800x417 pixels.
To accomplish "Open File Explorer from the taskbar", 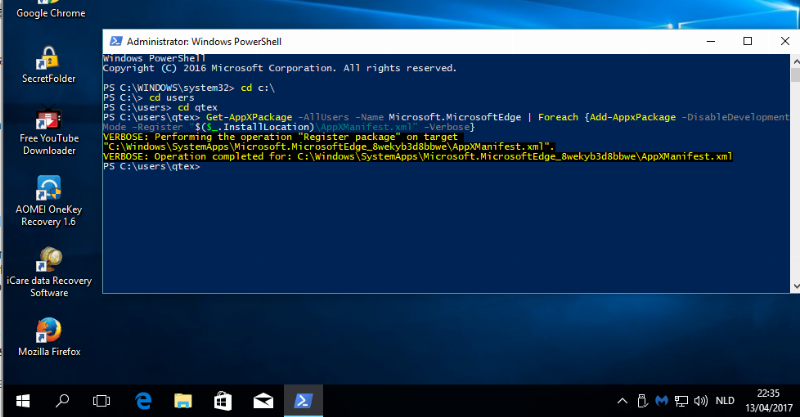I will click(182, 401).
